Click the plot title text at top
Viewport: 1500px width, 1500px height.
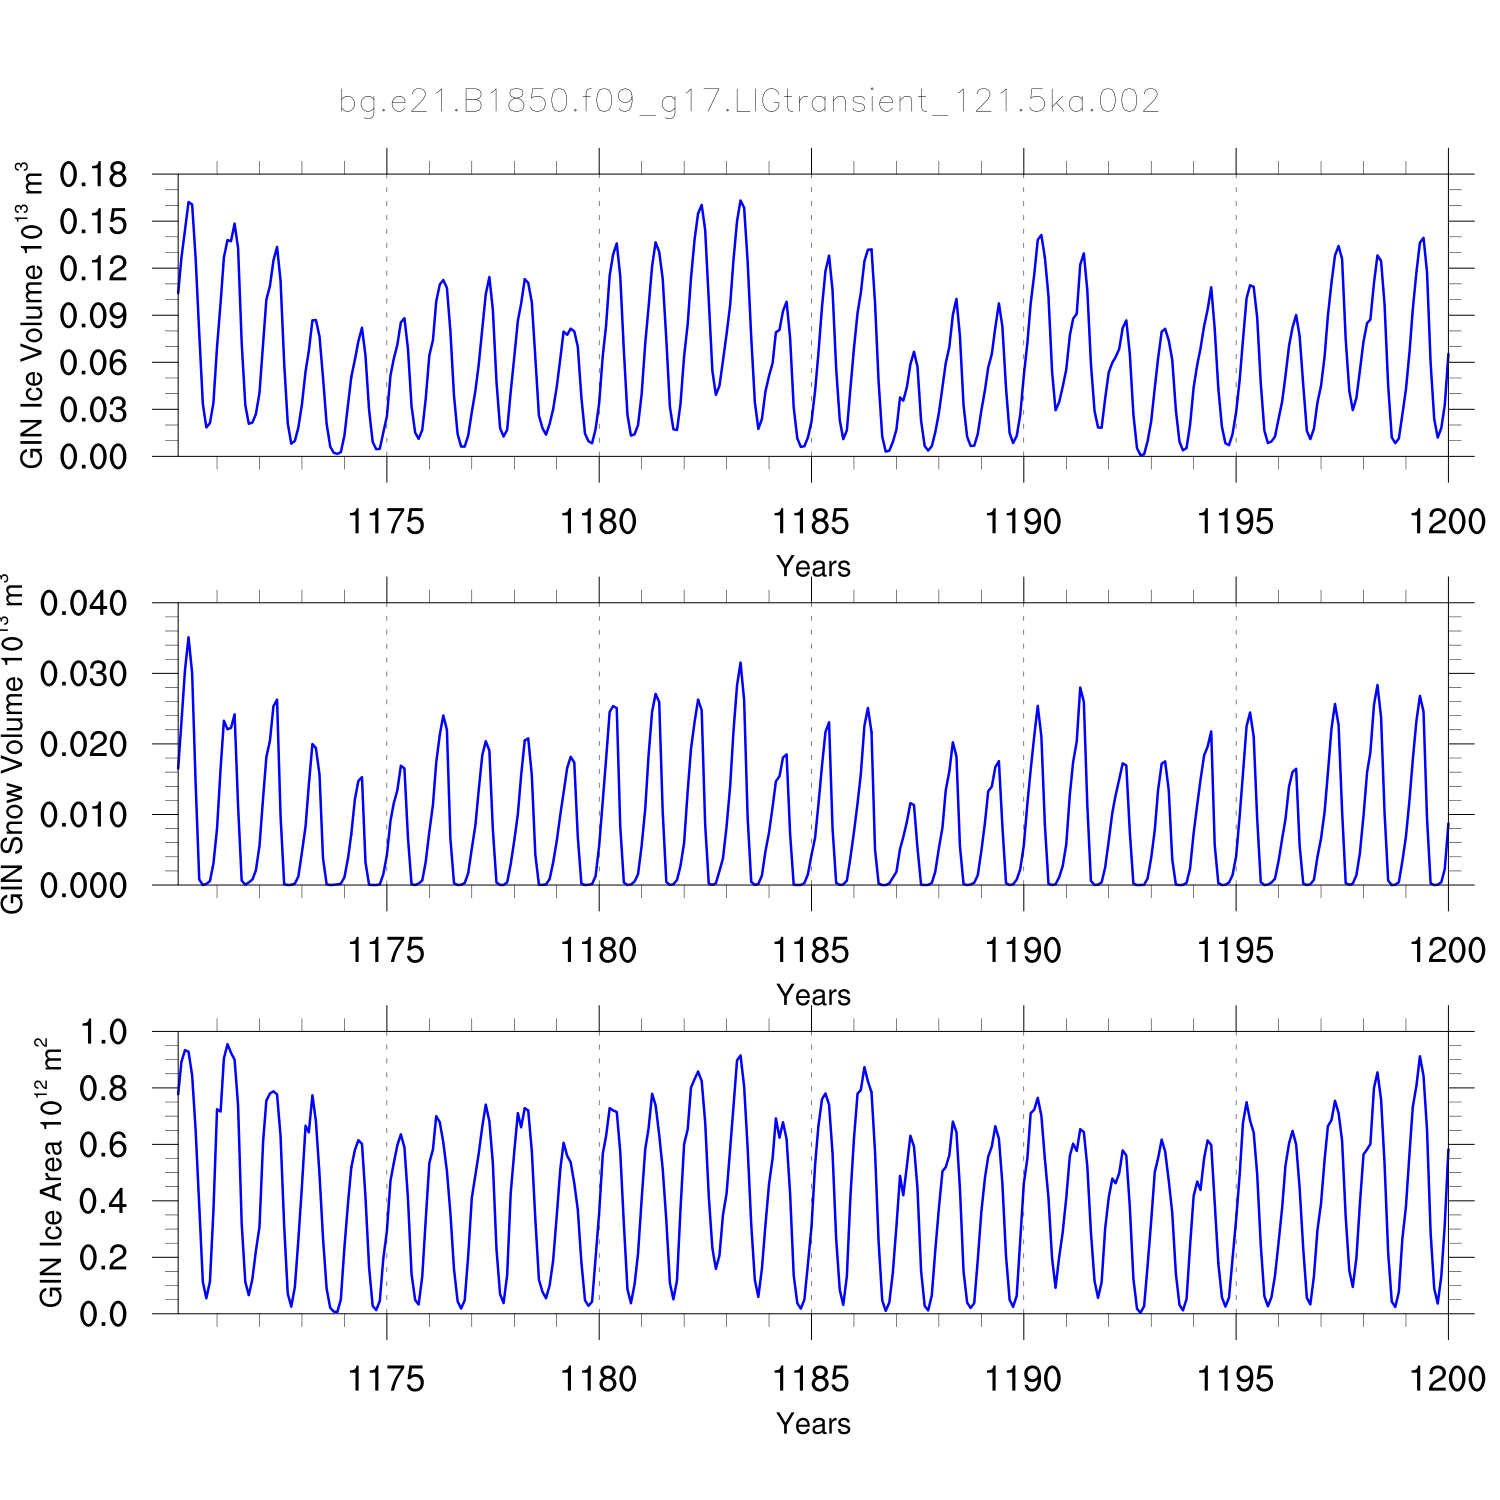coord(749,102)
